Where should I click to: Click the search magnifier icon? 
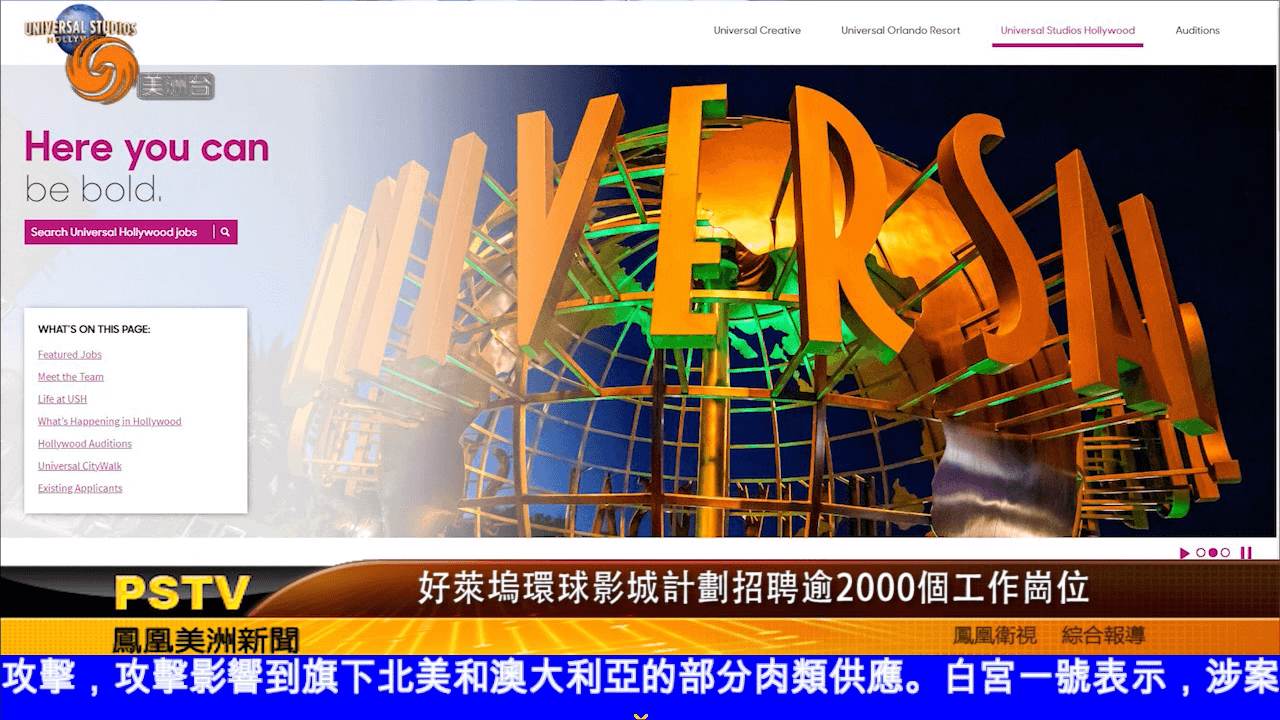(x=225, y=232)
